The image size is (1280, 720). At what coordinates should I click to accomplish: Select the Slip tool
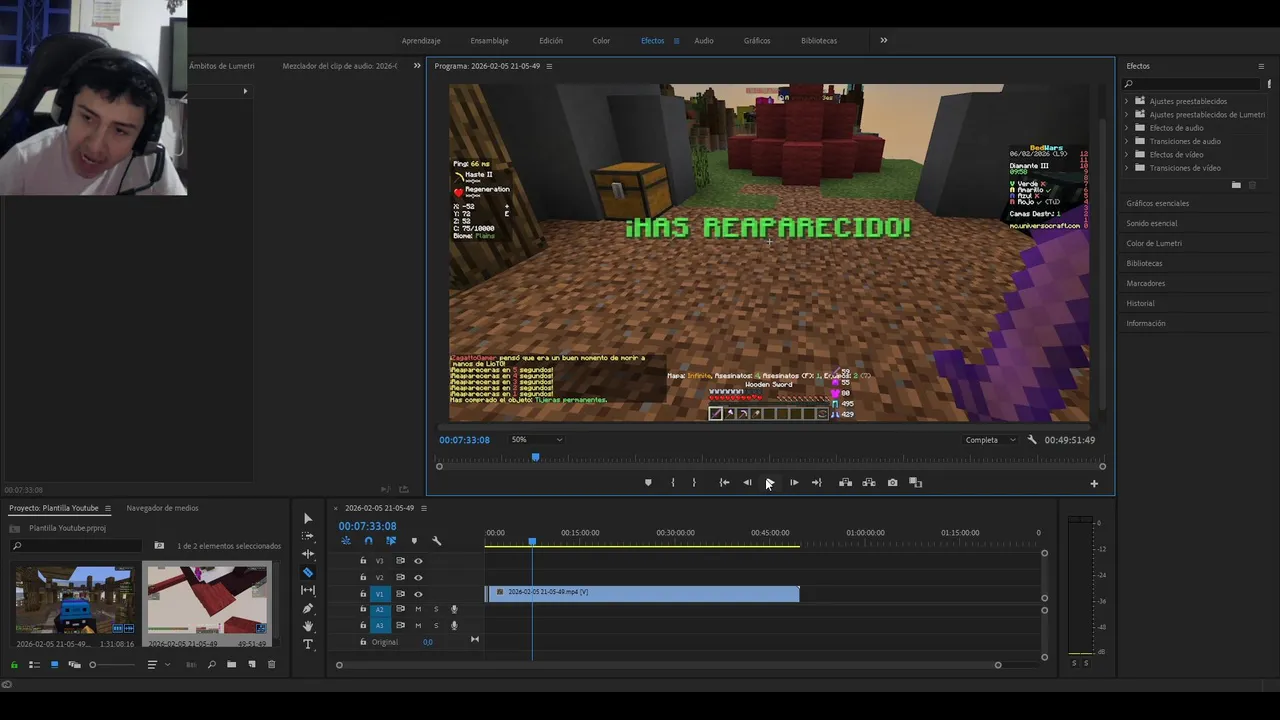pyautogui.click(x=307, y=590)
